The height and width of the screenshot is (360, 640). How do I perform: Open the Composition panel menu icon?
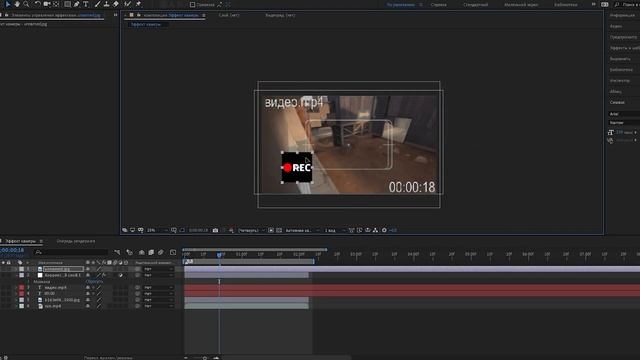click(x=204, y=16)
